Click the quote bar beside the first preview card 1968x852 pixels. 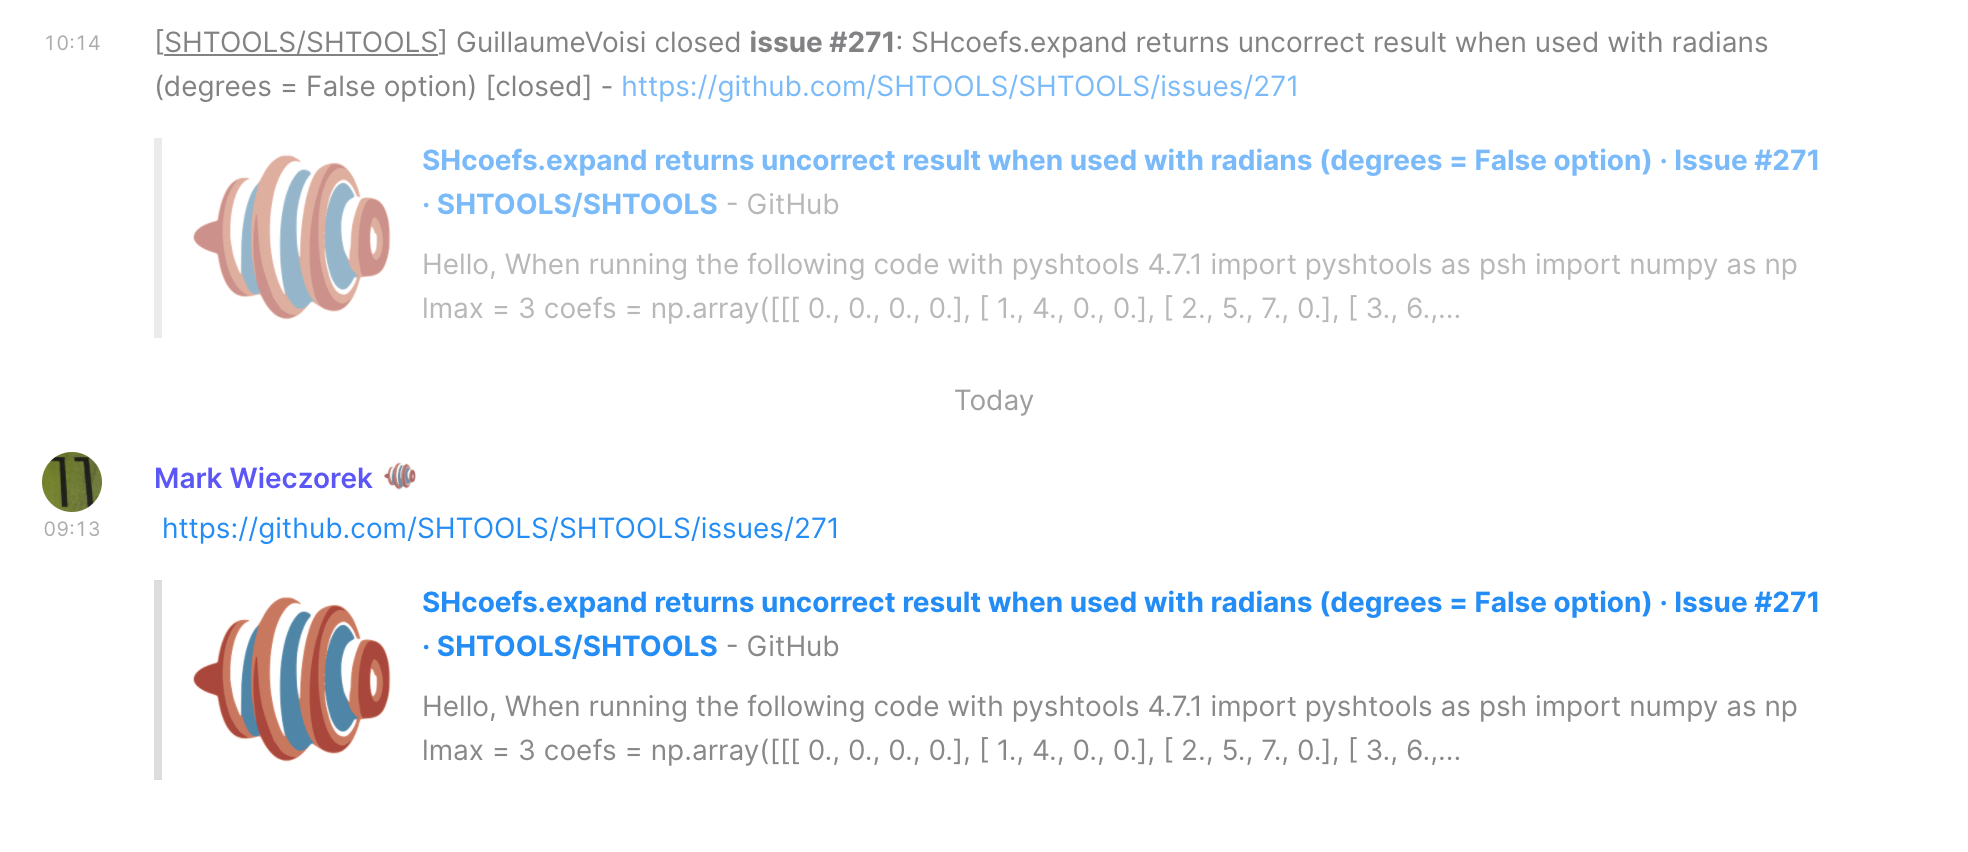tap(160, 237)
